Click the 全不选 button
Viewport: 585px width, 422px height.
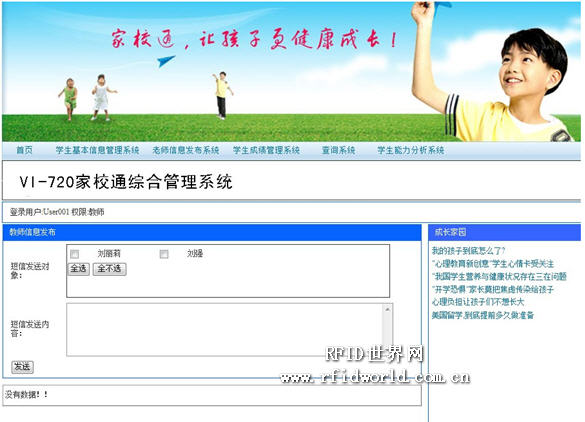pyautogui.click(x=109, y=269)
